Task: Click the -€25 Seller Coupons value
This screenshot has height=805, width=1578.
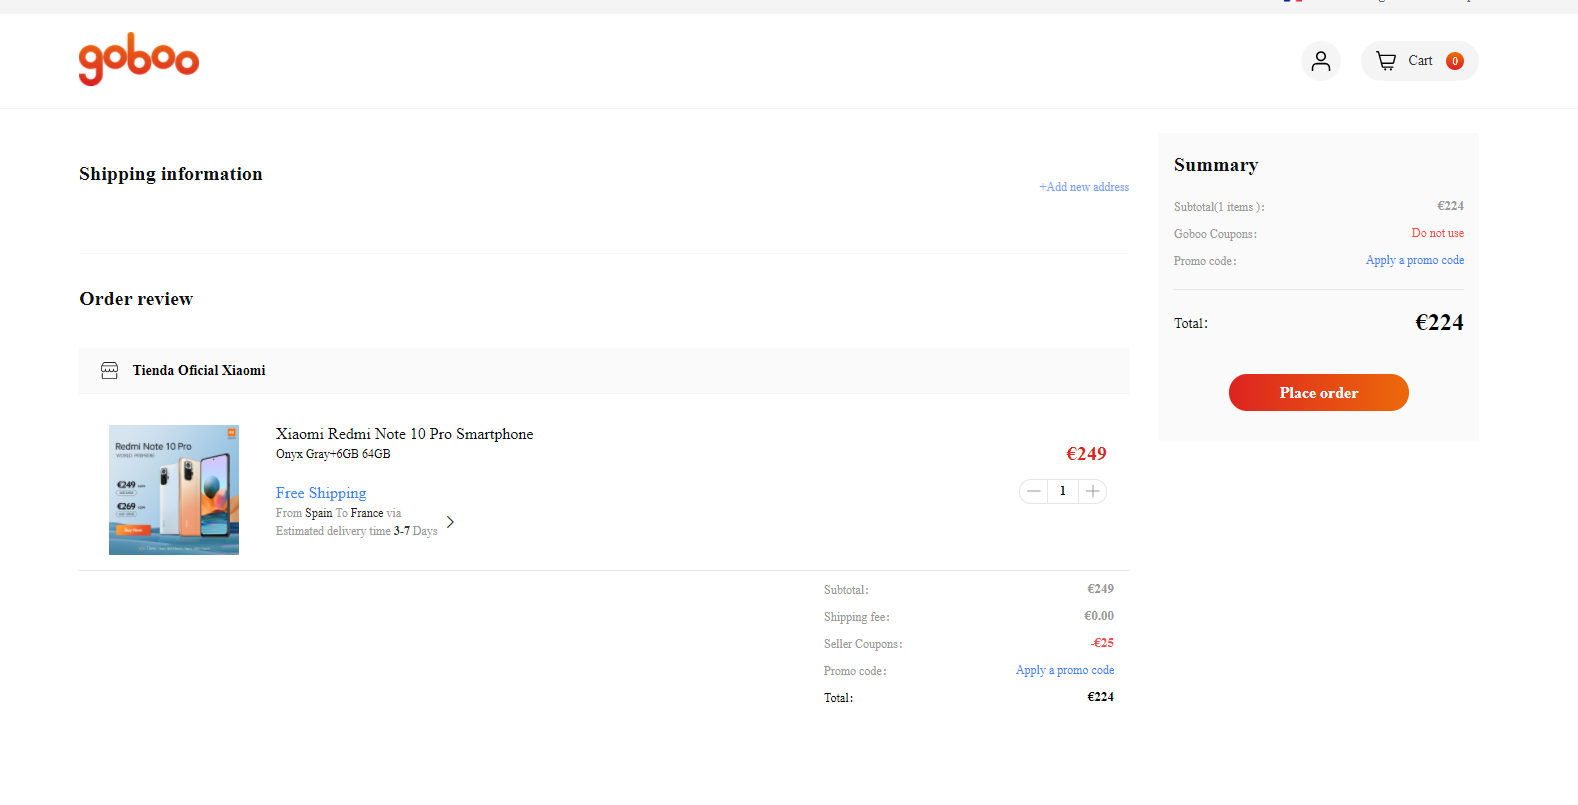Action: click(x=1102, y=643)
